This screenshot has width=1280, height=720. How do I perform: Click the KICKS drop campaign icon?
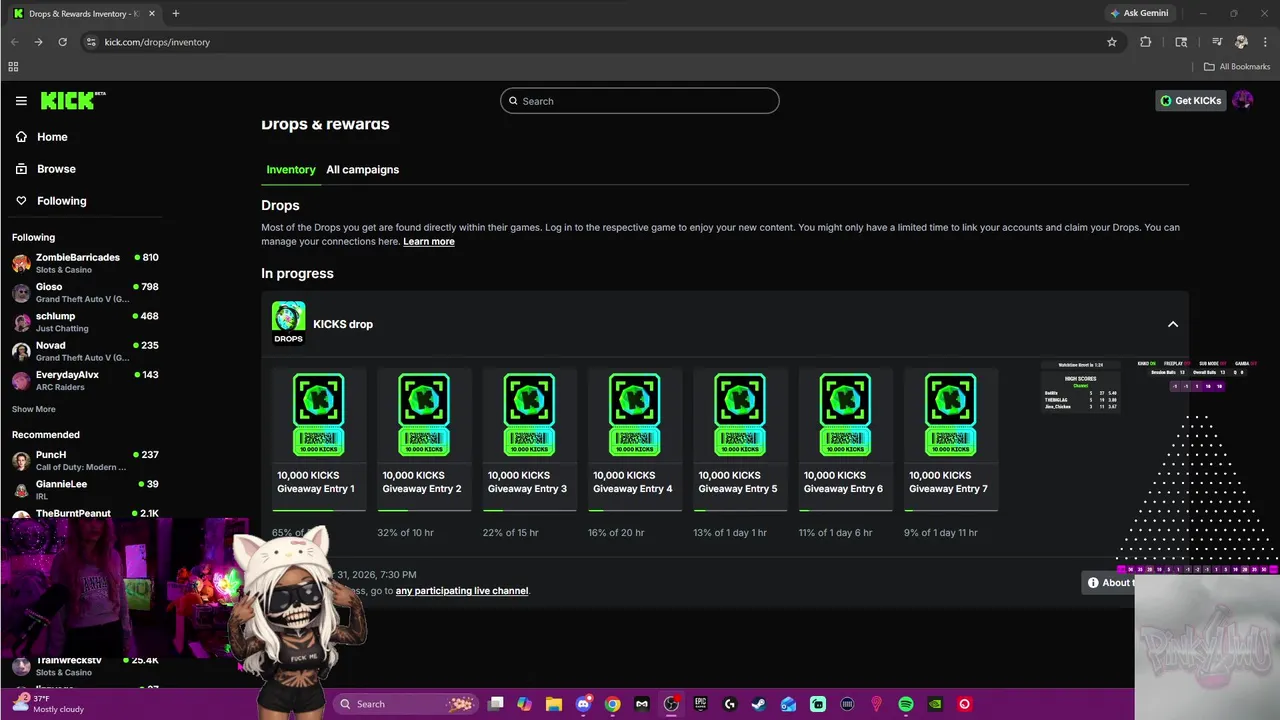288,322
